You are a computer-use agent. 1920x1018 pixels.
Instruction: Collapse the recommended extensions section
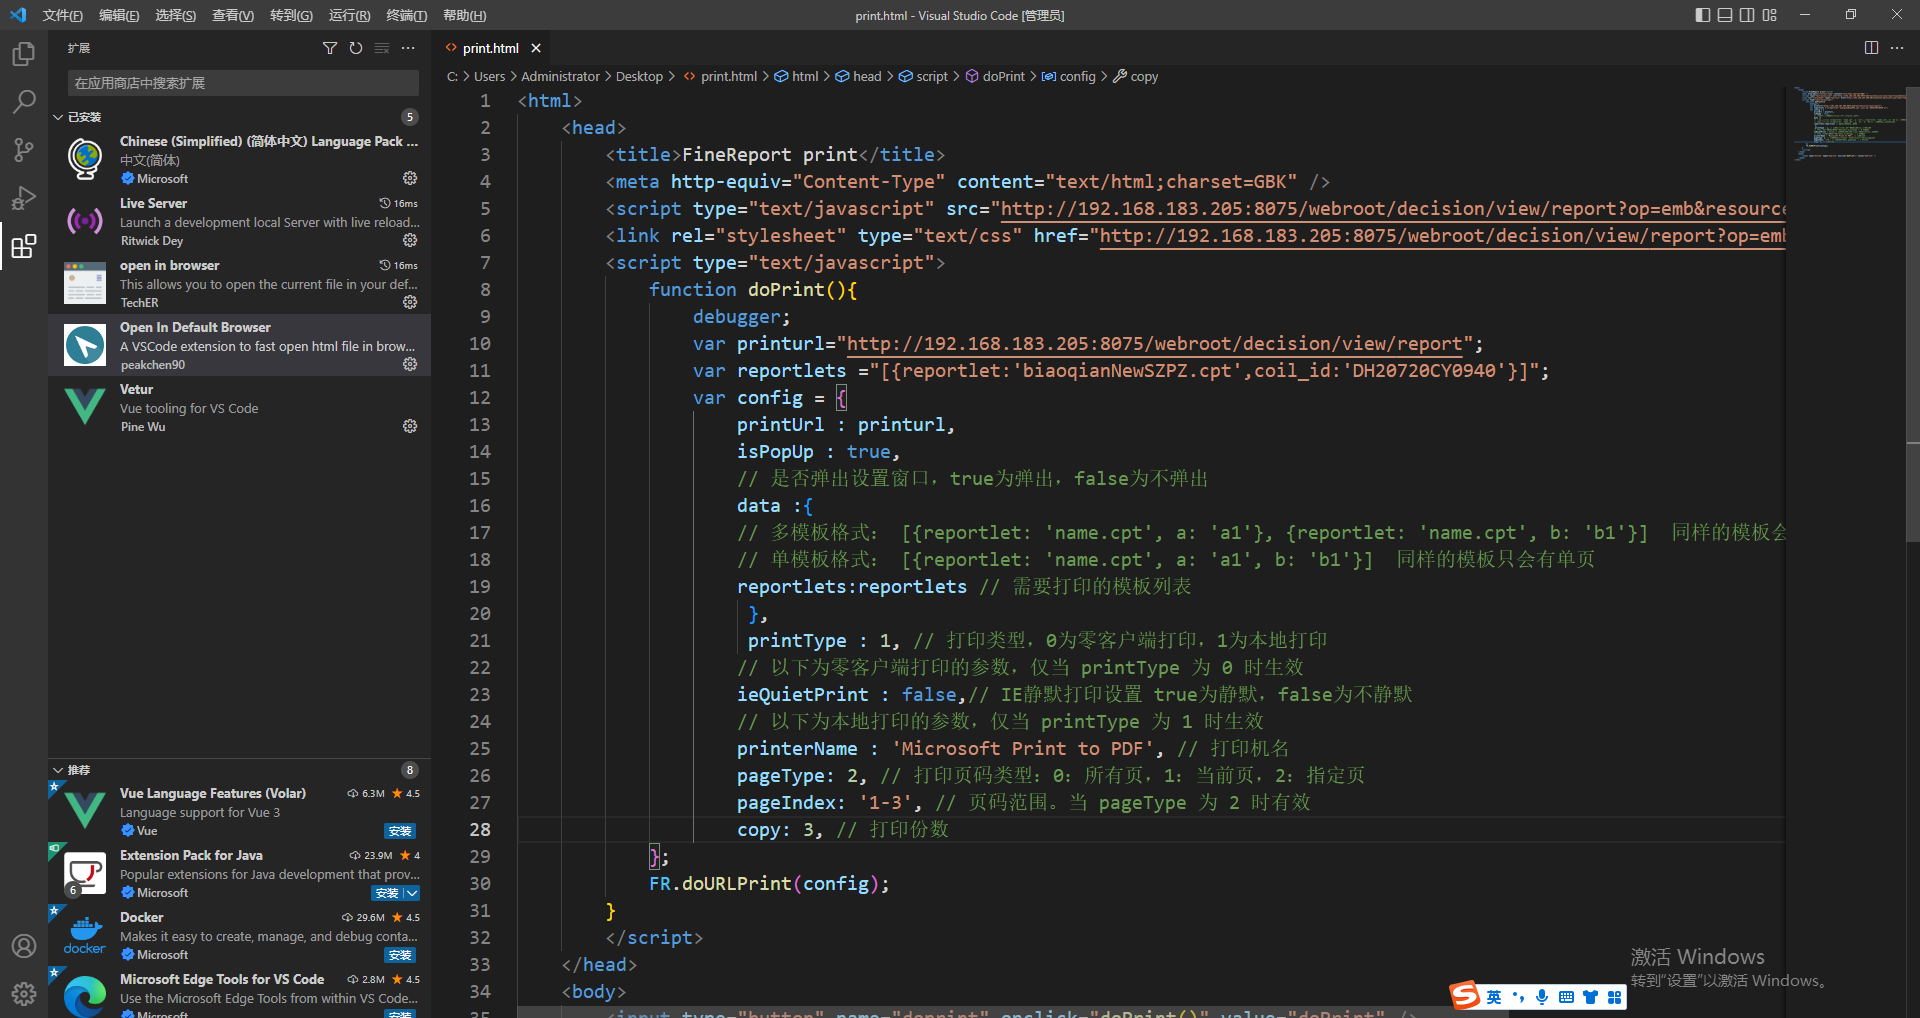click(x=58, y=770)
